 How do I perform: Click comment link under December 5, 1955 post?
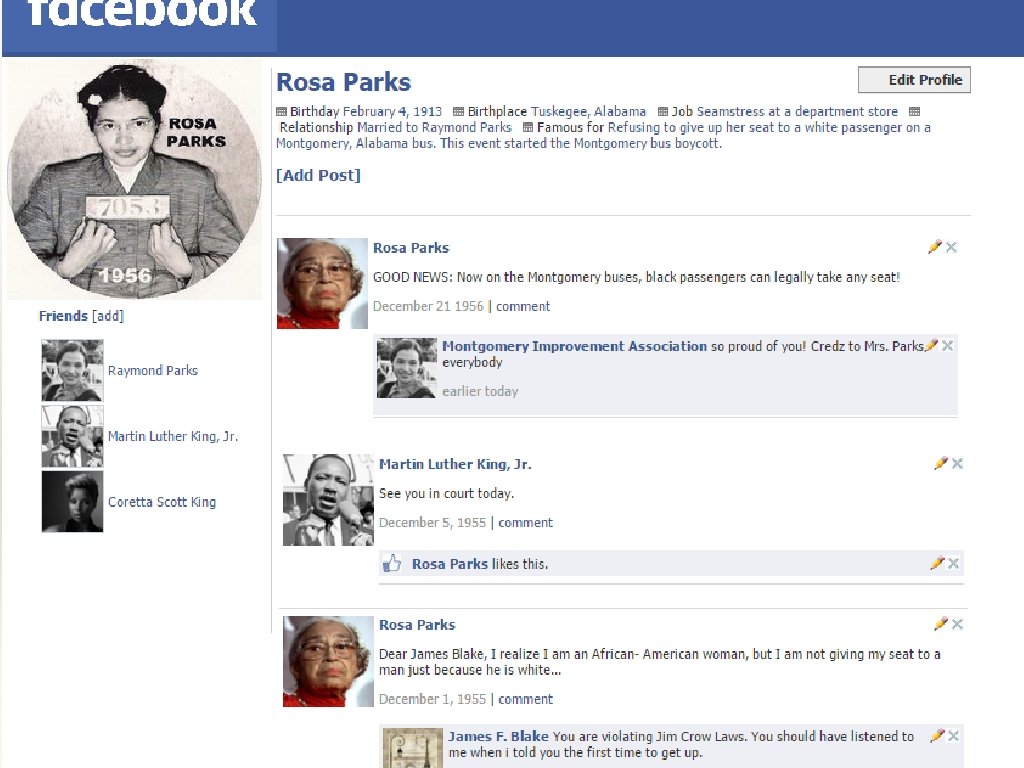[x=526, y=522]
